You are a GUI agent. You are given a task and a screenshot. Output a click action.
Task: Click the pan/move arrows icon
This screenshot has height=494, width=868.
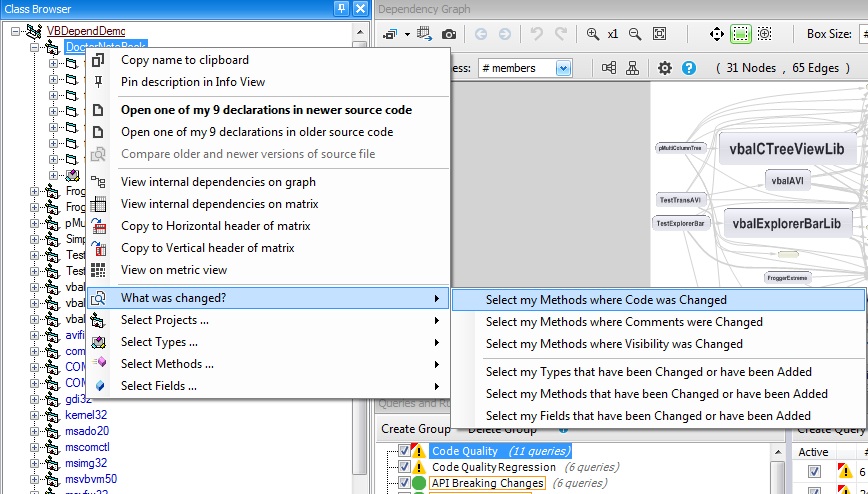[716, 34]
